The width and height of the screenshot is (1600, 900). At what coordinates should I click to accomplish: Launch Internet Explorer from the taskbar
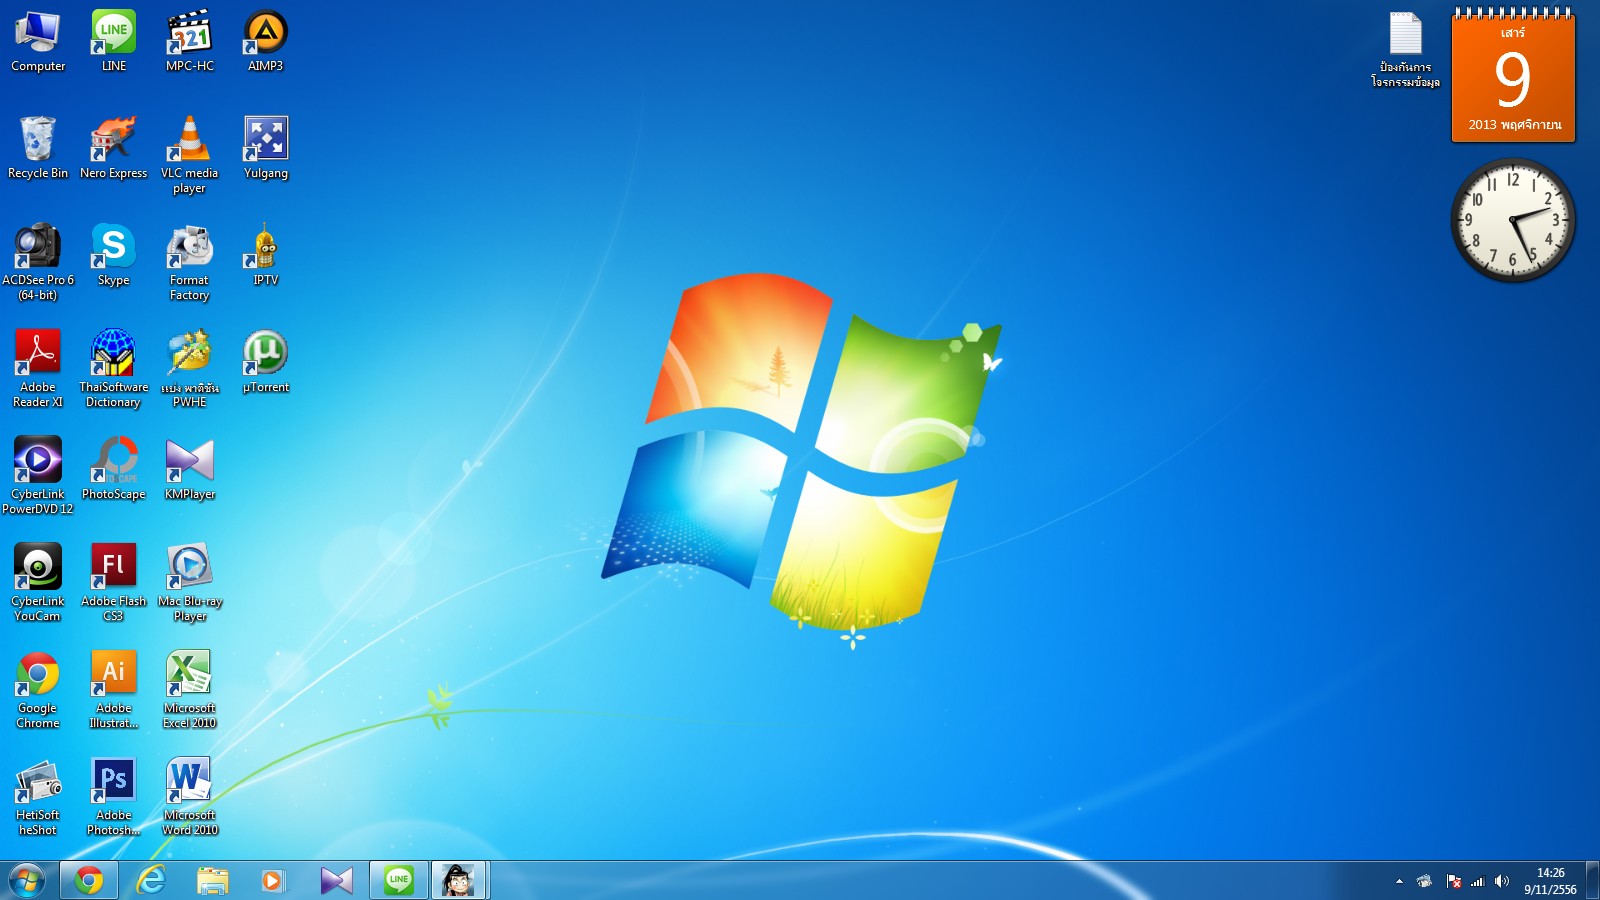click(151, 880)
